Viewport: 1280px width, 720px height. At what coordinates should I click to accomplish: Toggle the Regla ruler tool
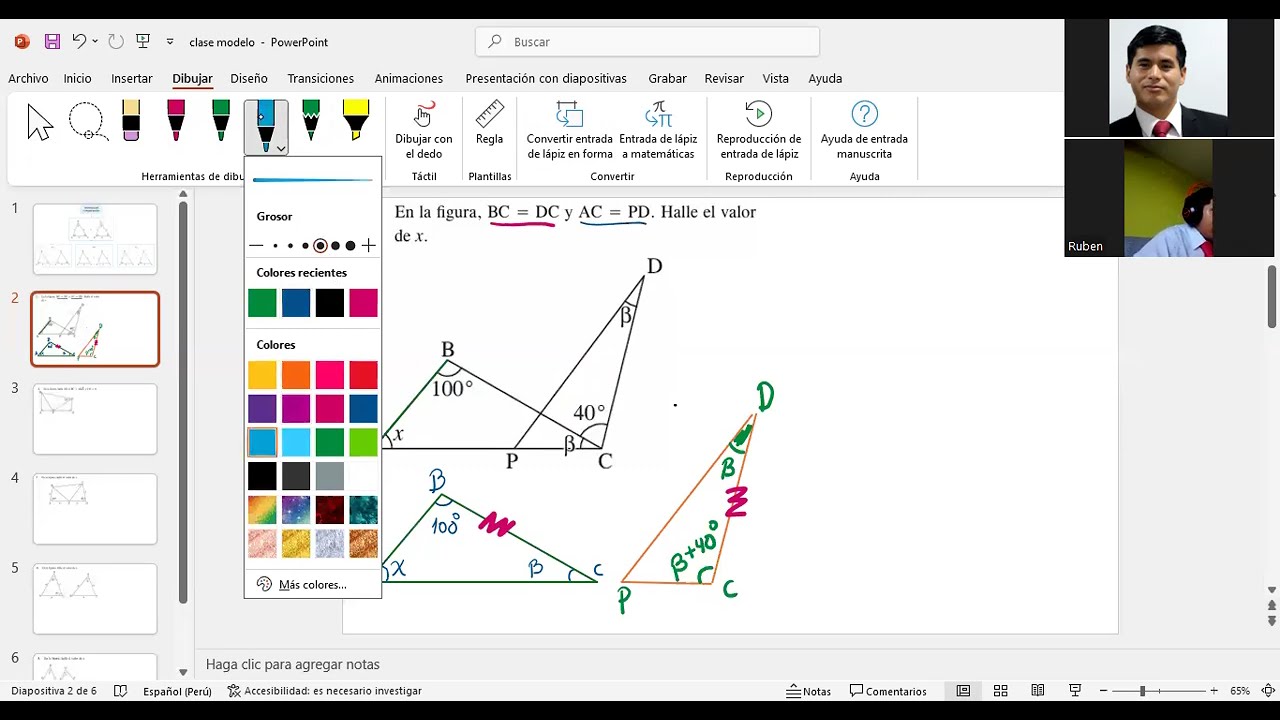(489, 125)
